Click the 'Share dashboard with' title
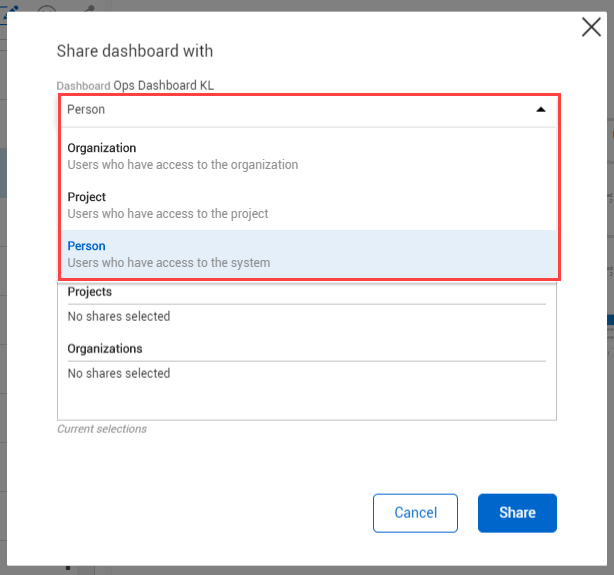 click(135, 51)
